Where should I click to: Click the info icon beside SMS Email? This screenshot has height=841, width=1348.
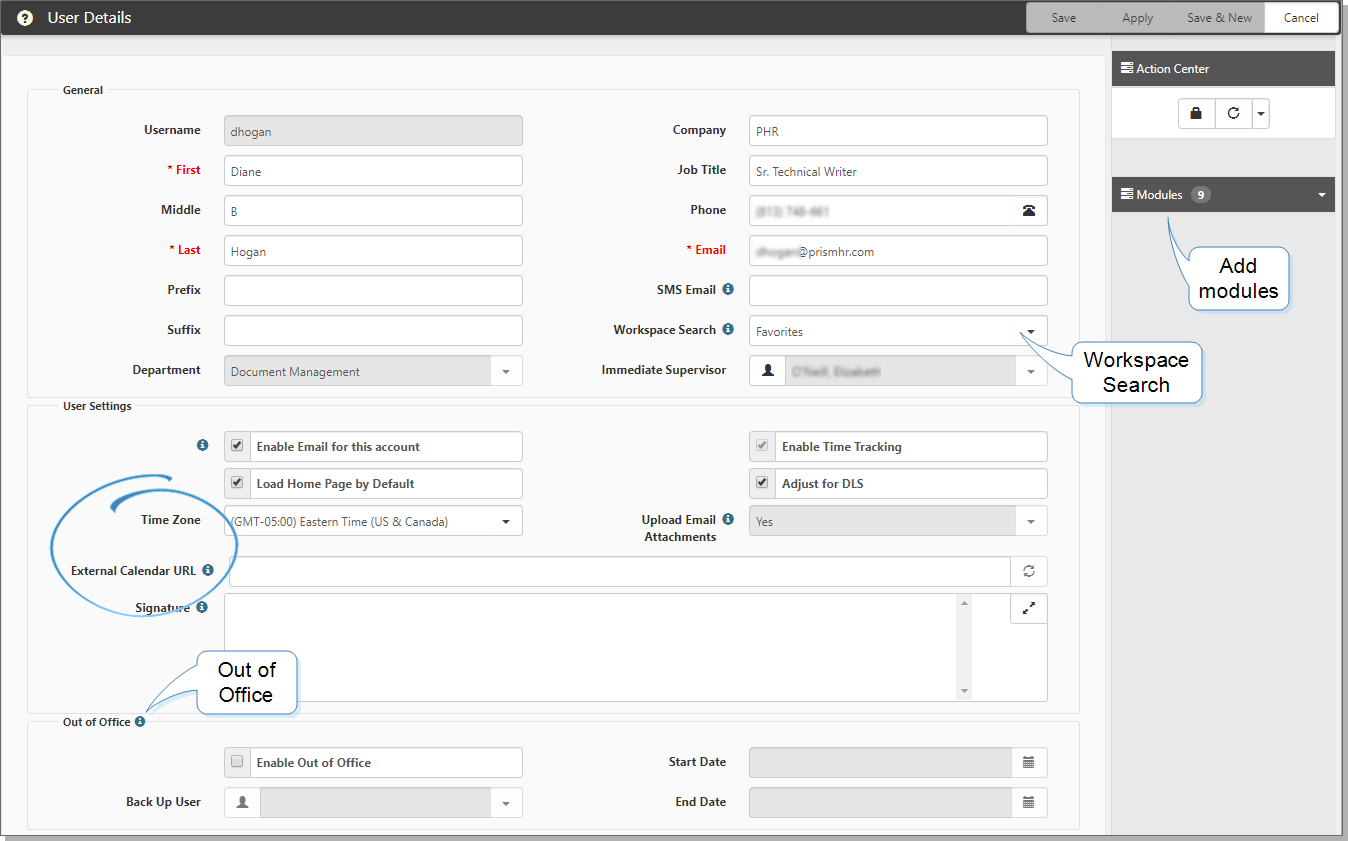tap(728, 290)
